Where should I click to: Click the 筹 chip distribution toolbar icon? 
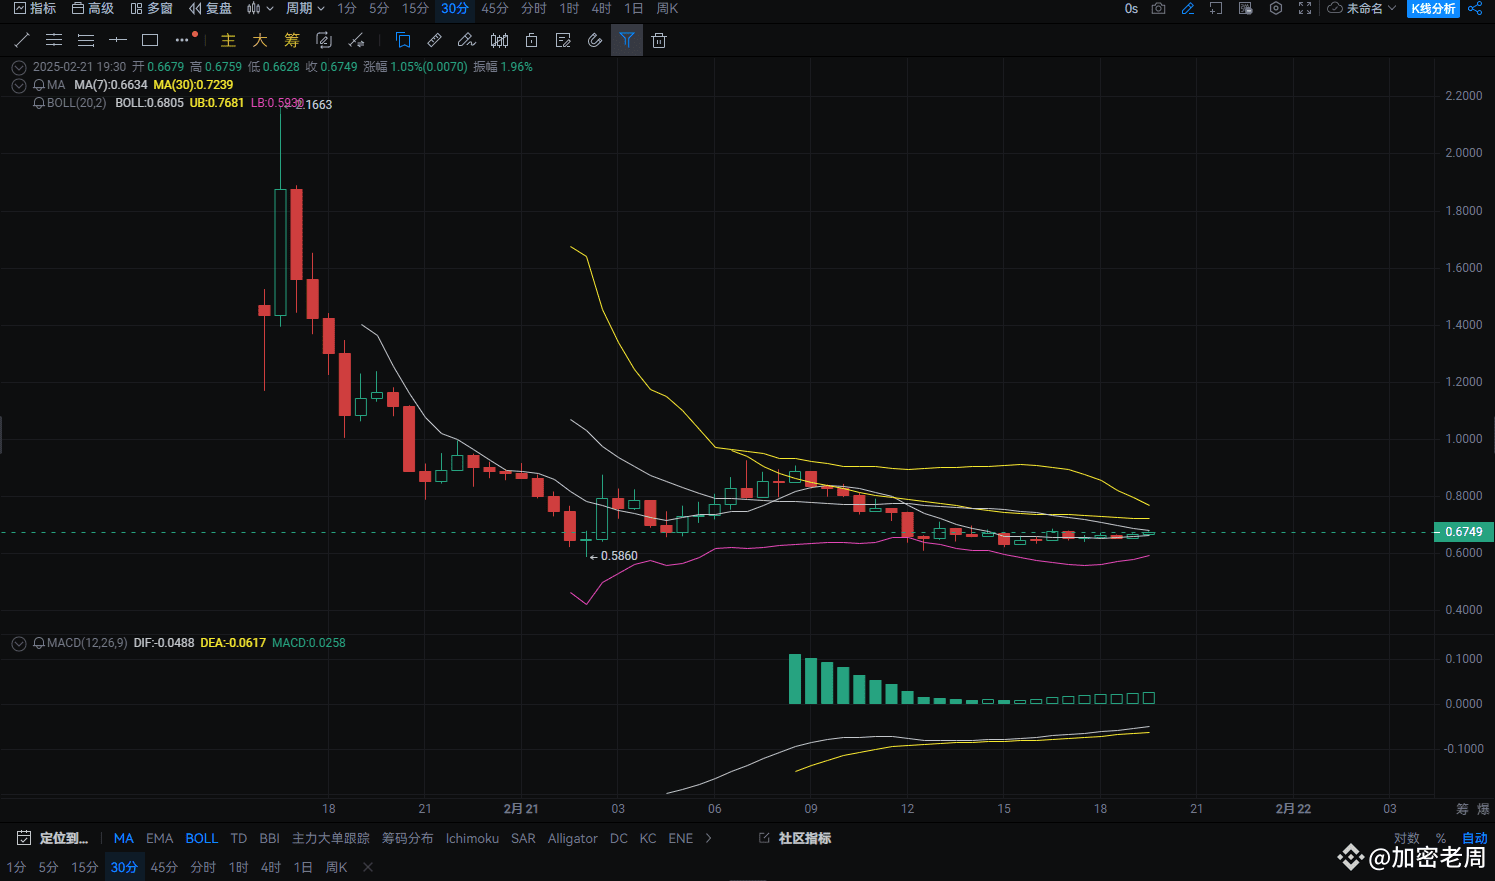(x=292, y=40)
